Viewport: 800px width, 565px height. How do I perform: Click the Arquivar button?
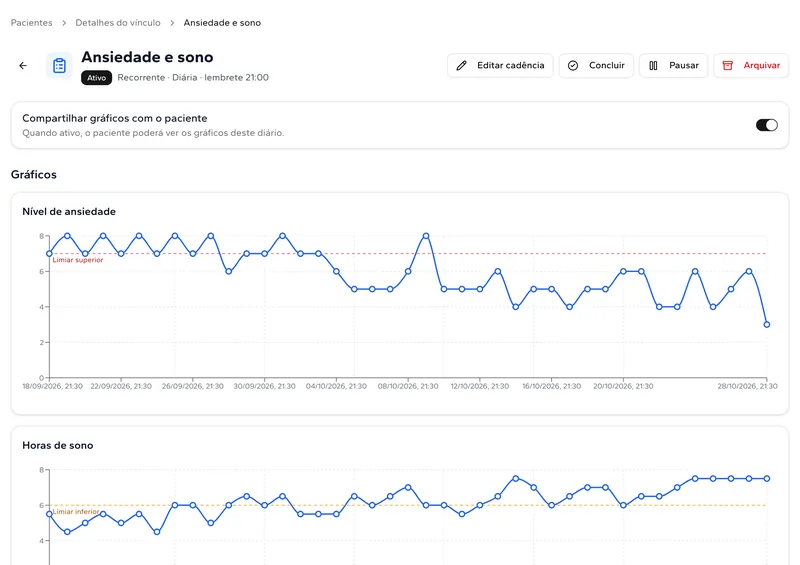point(751,65)
